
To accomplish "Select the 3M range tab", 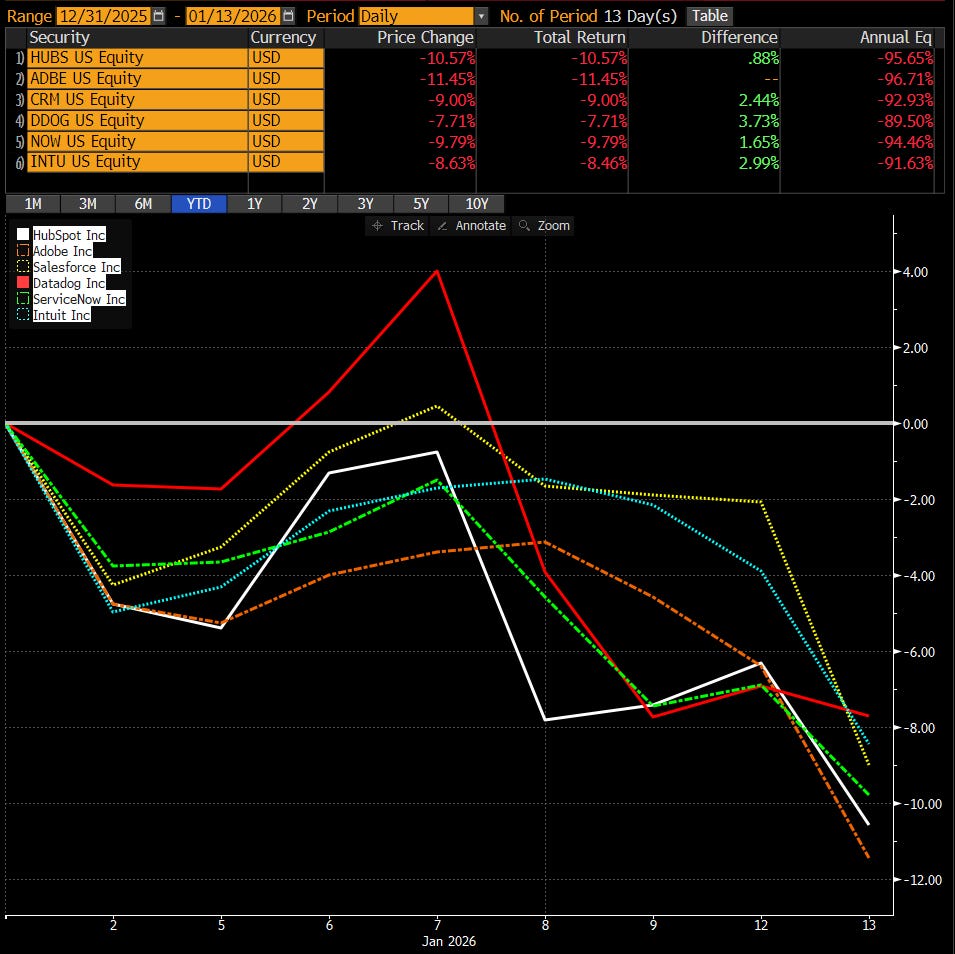I will [x=88, y=203].
